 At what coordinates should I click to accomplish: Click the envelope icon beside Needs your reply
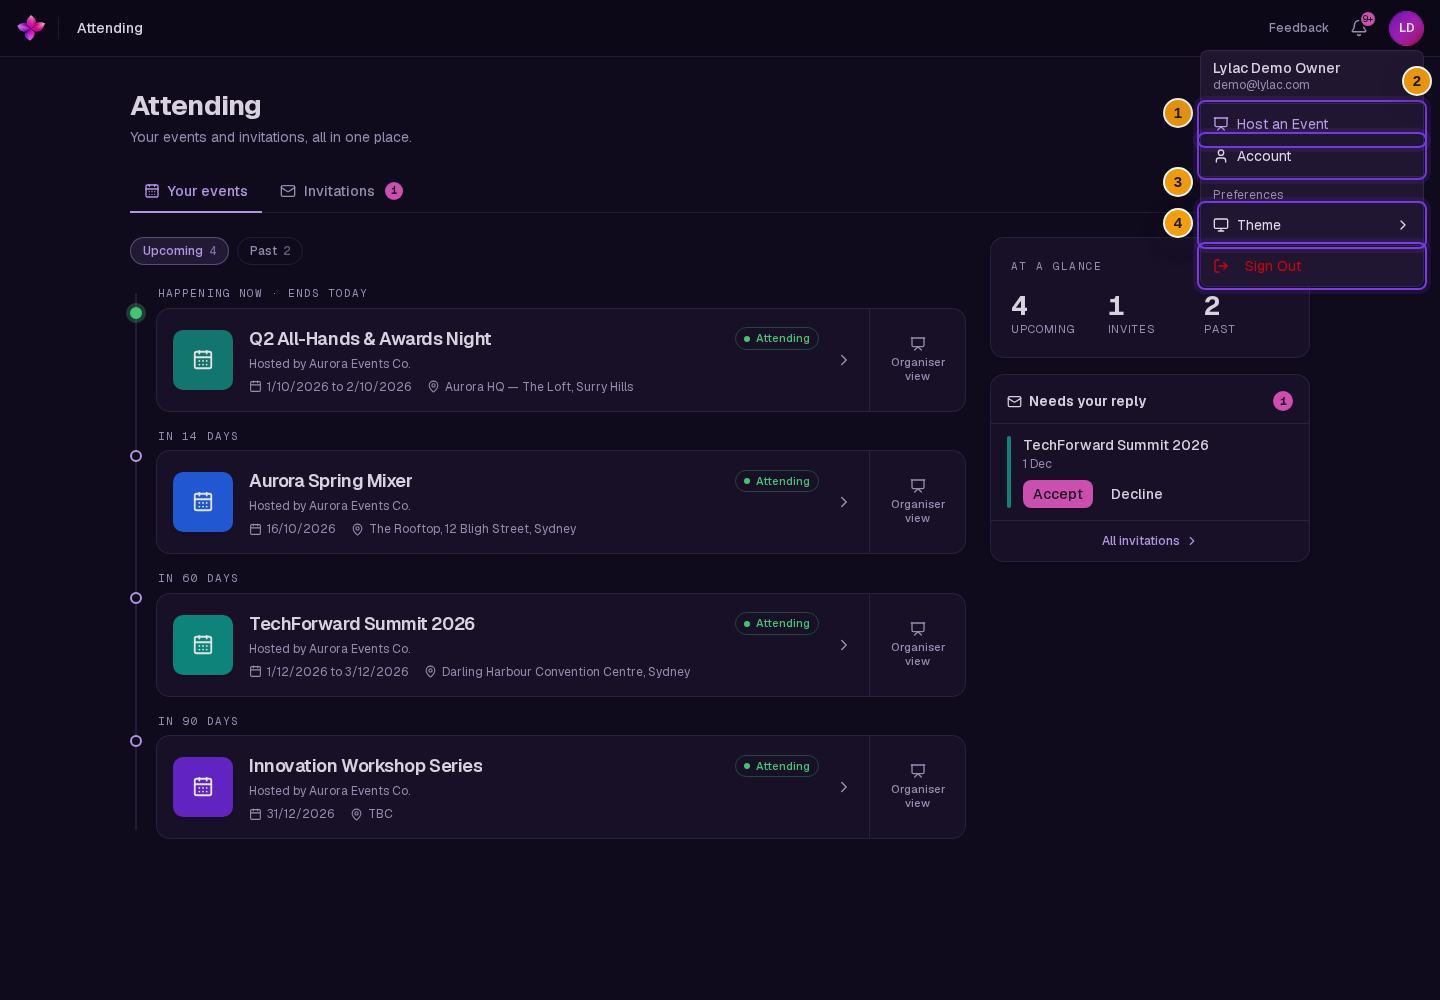[1014, 401]
